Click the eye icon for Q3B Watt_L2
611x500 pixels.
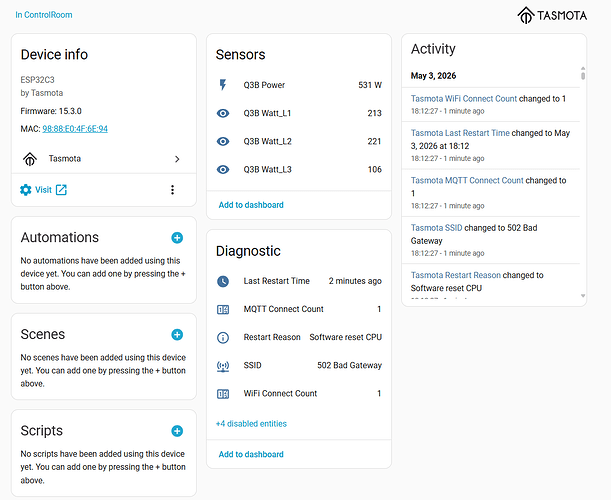(x=223, y=141)
